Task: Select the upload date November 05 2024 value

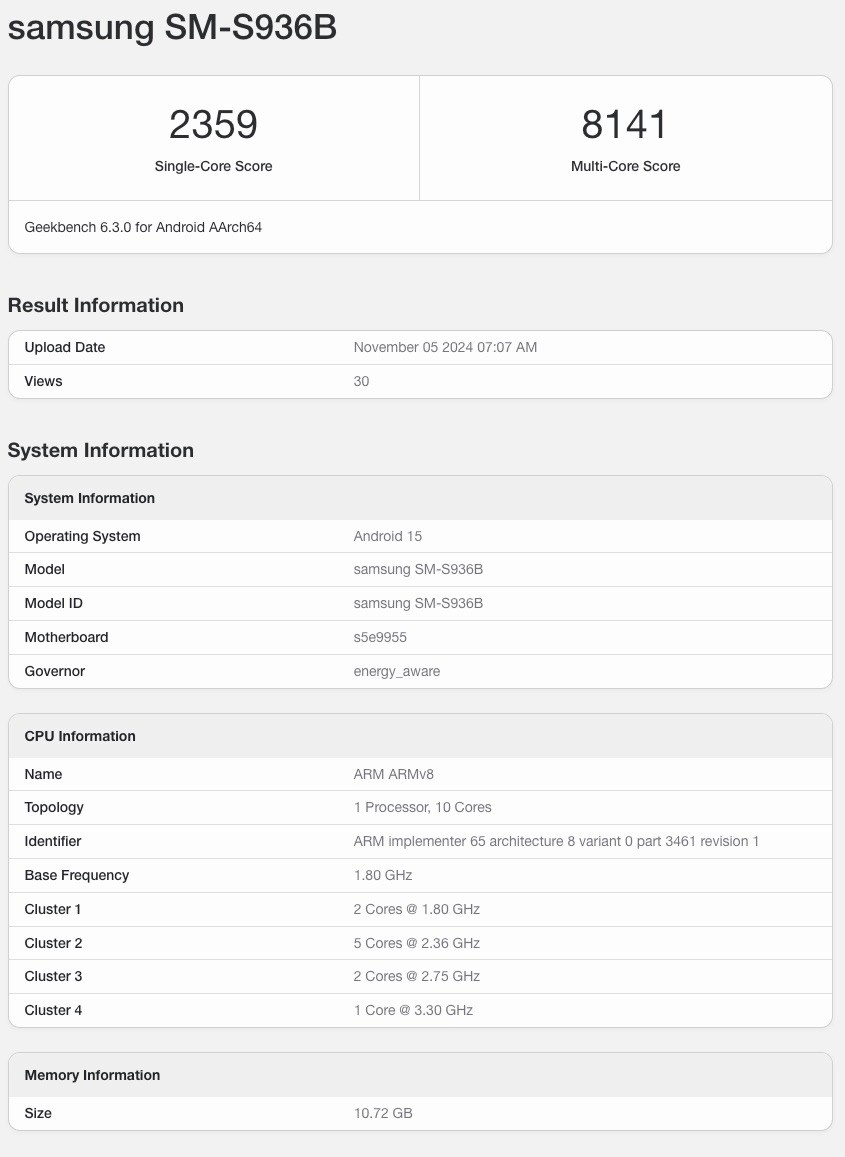Action: [x=445, y=347]
